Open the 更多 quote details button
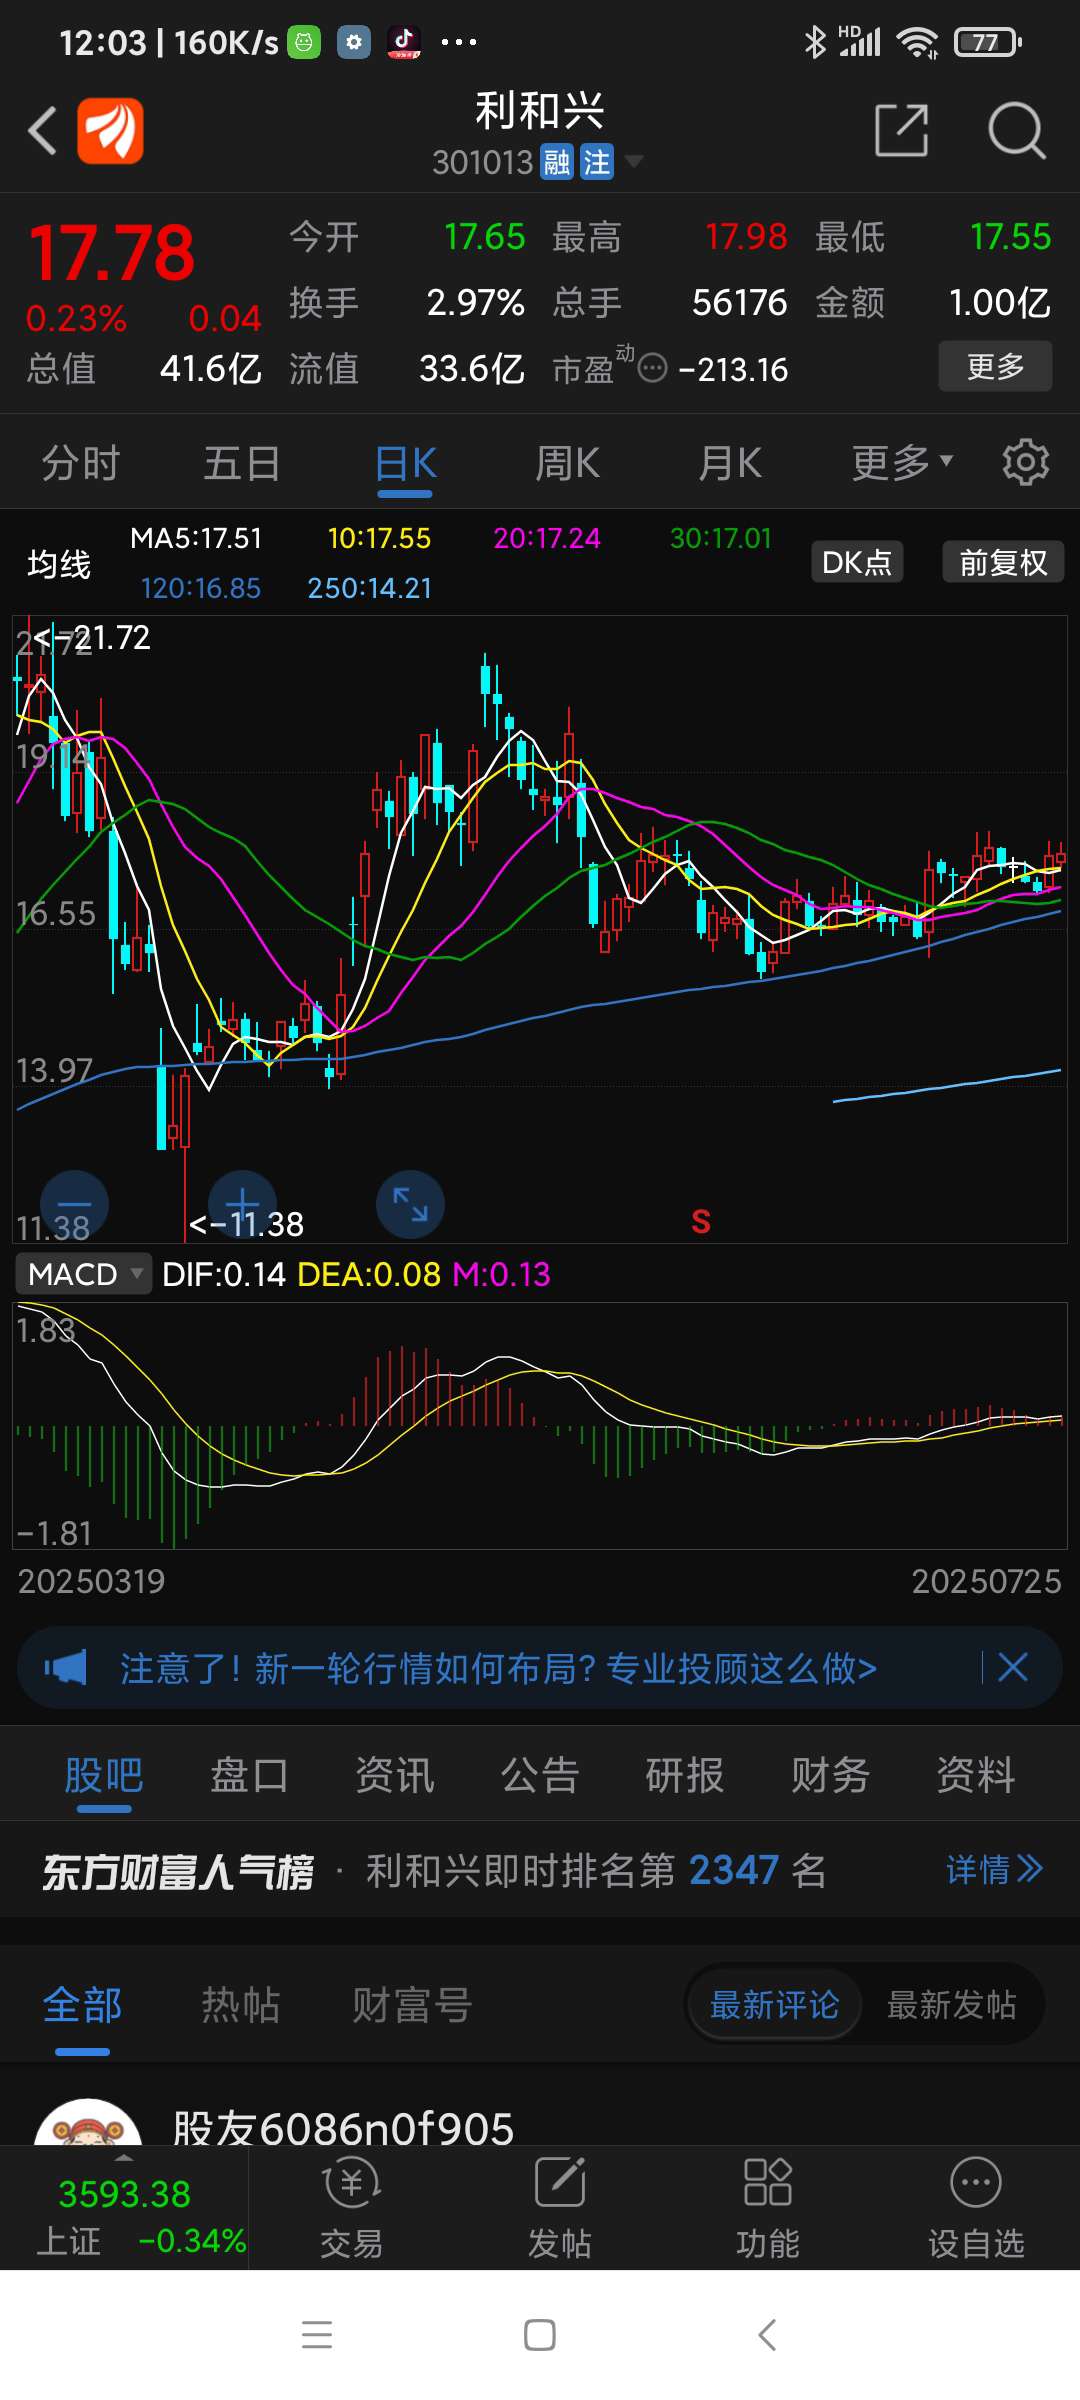The width and height of the screenshot is (1080, 2400). pos(995,366)
